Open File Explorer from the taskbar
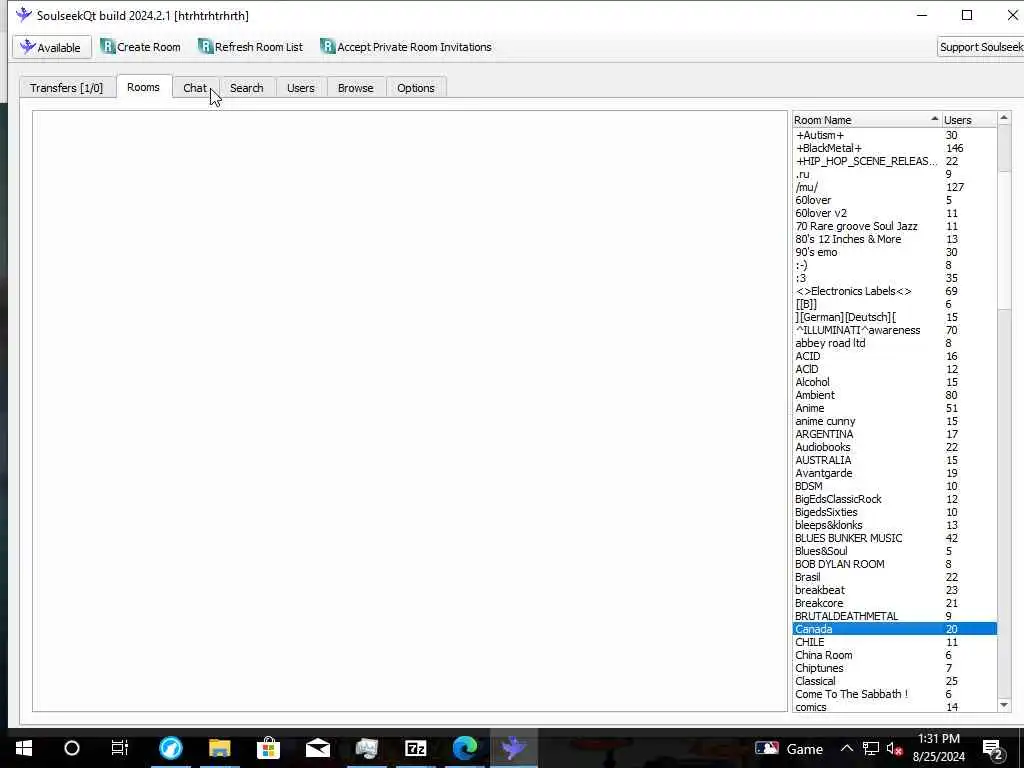 coord(219,748)
